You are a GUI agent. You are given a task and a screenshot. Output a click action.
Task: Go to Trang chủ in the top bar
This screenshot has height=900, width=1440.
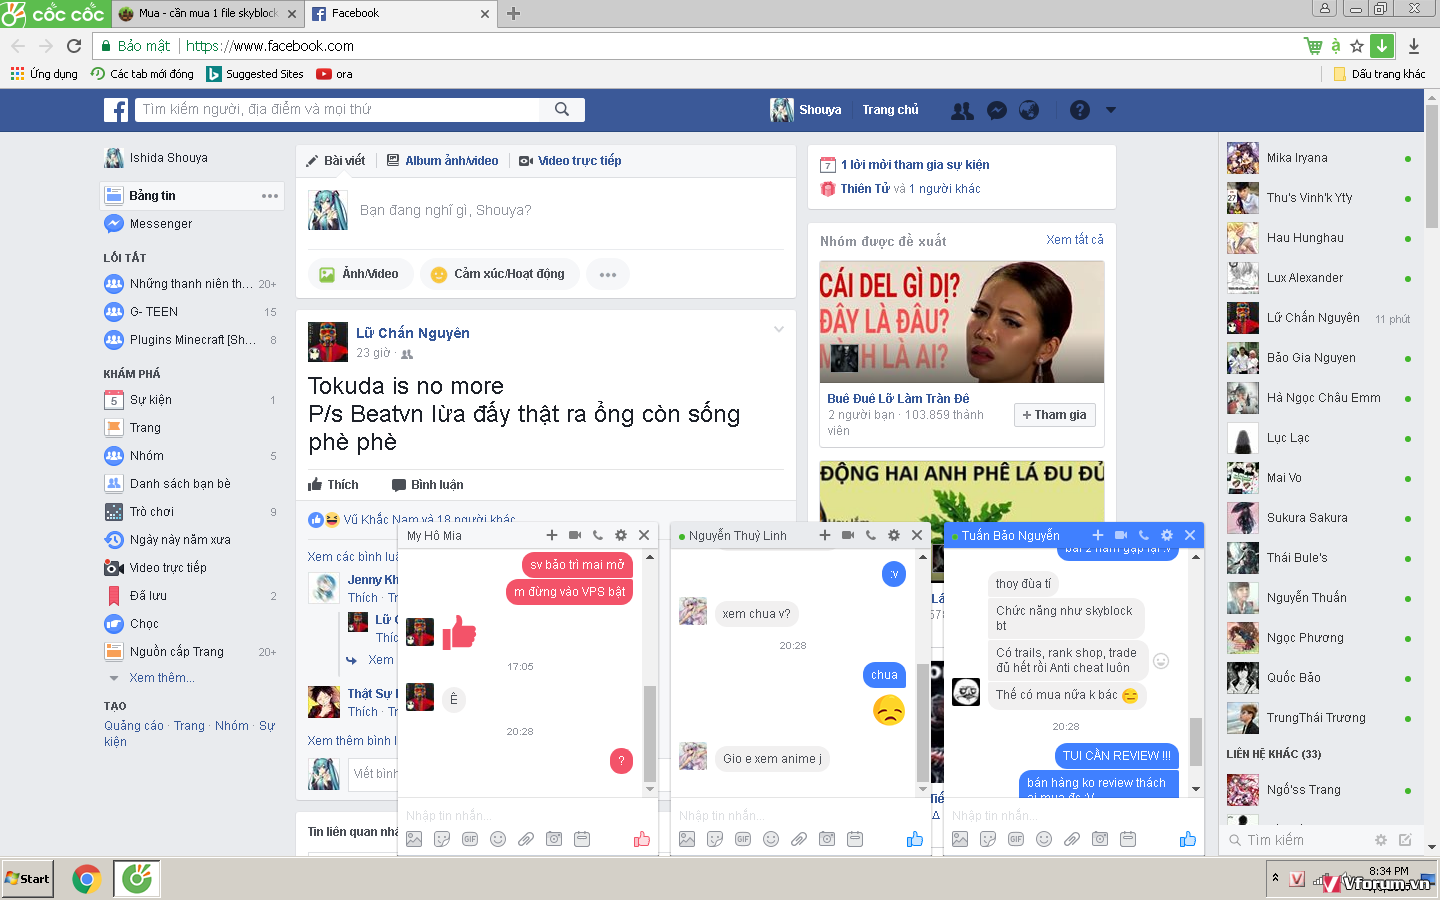pyautogui.click(x=890, y=110)
